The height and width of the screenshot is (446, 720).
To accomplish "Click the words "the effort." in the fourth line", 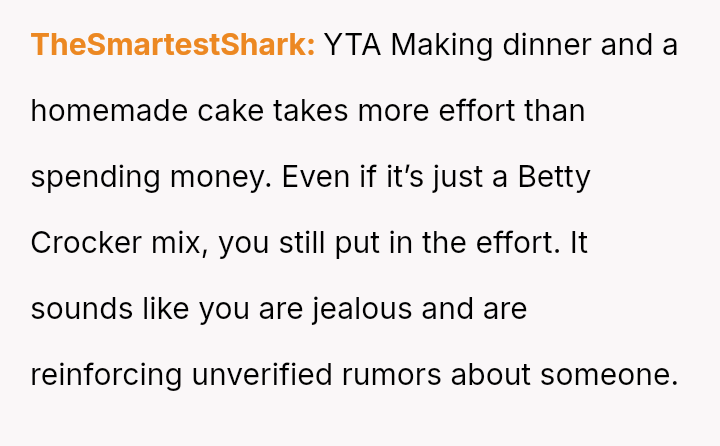I will pyautogui.click(x=497, y=243).
